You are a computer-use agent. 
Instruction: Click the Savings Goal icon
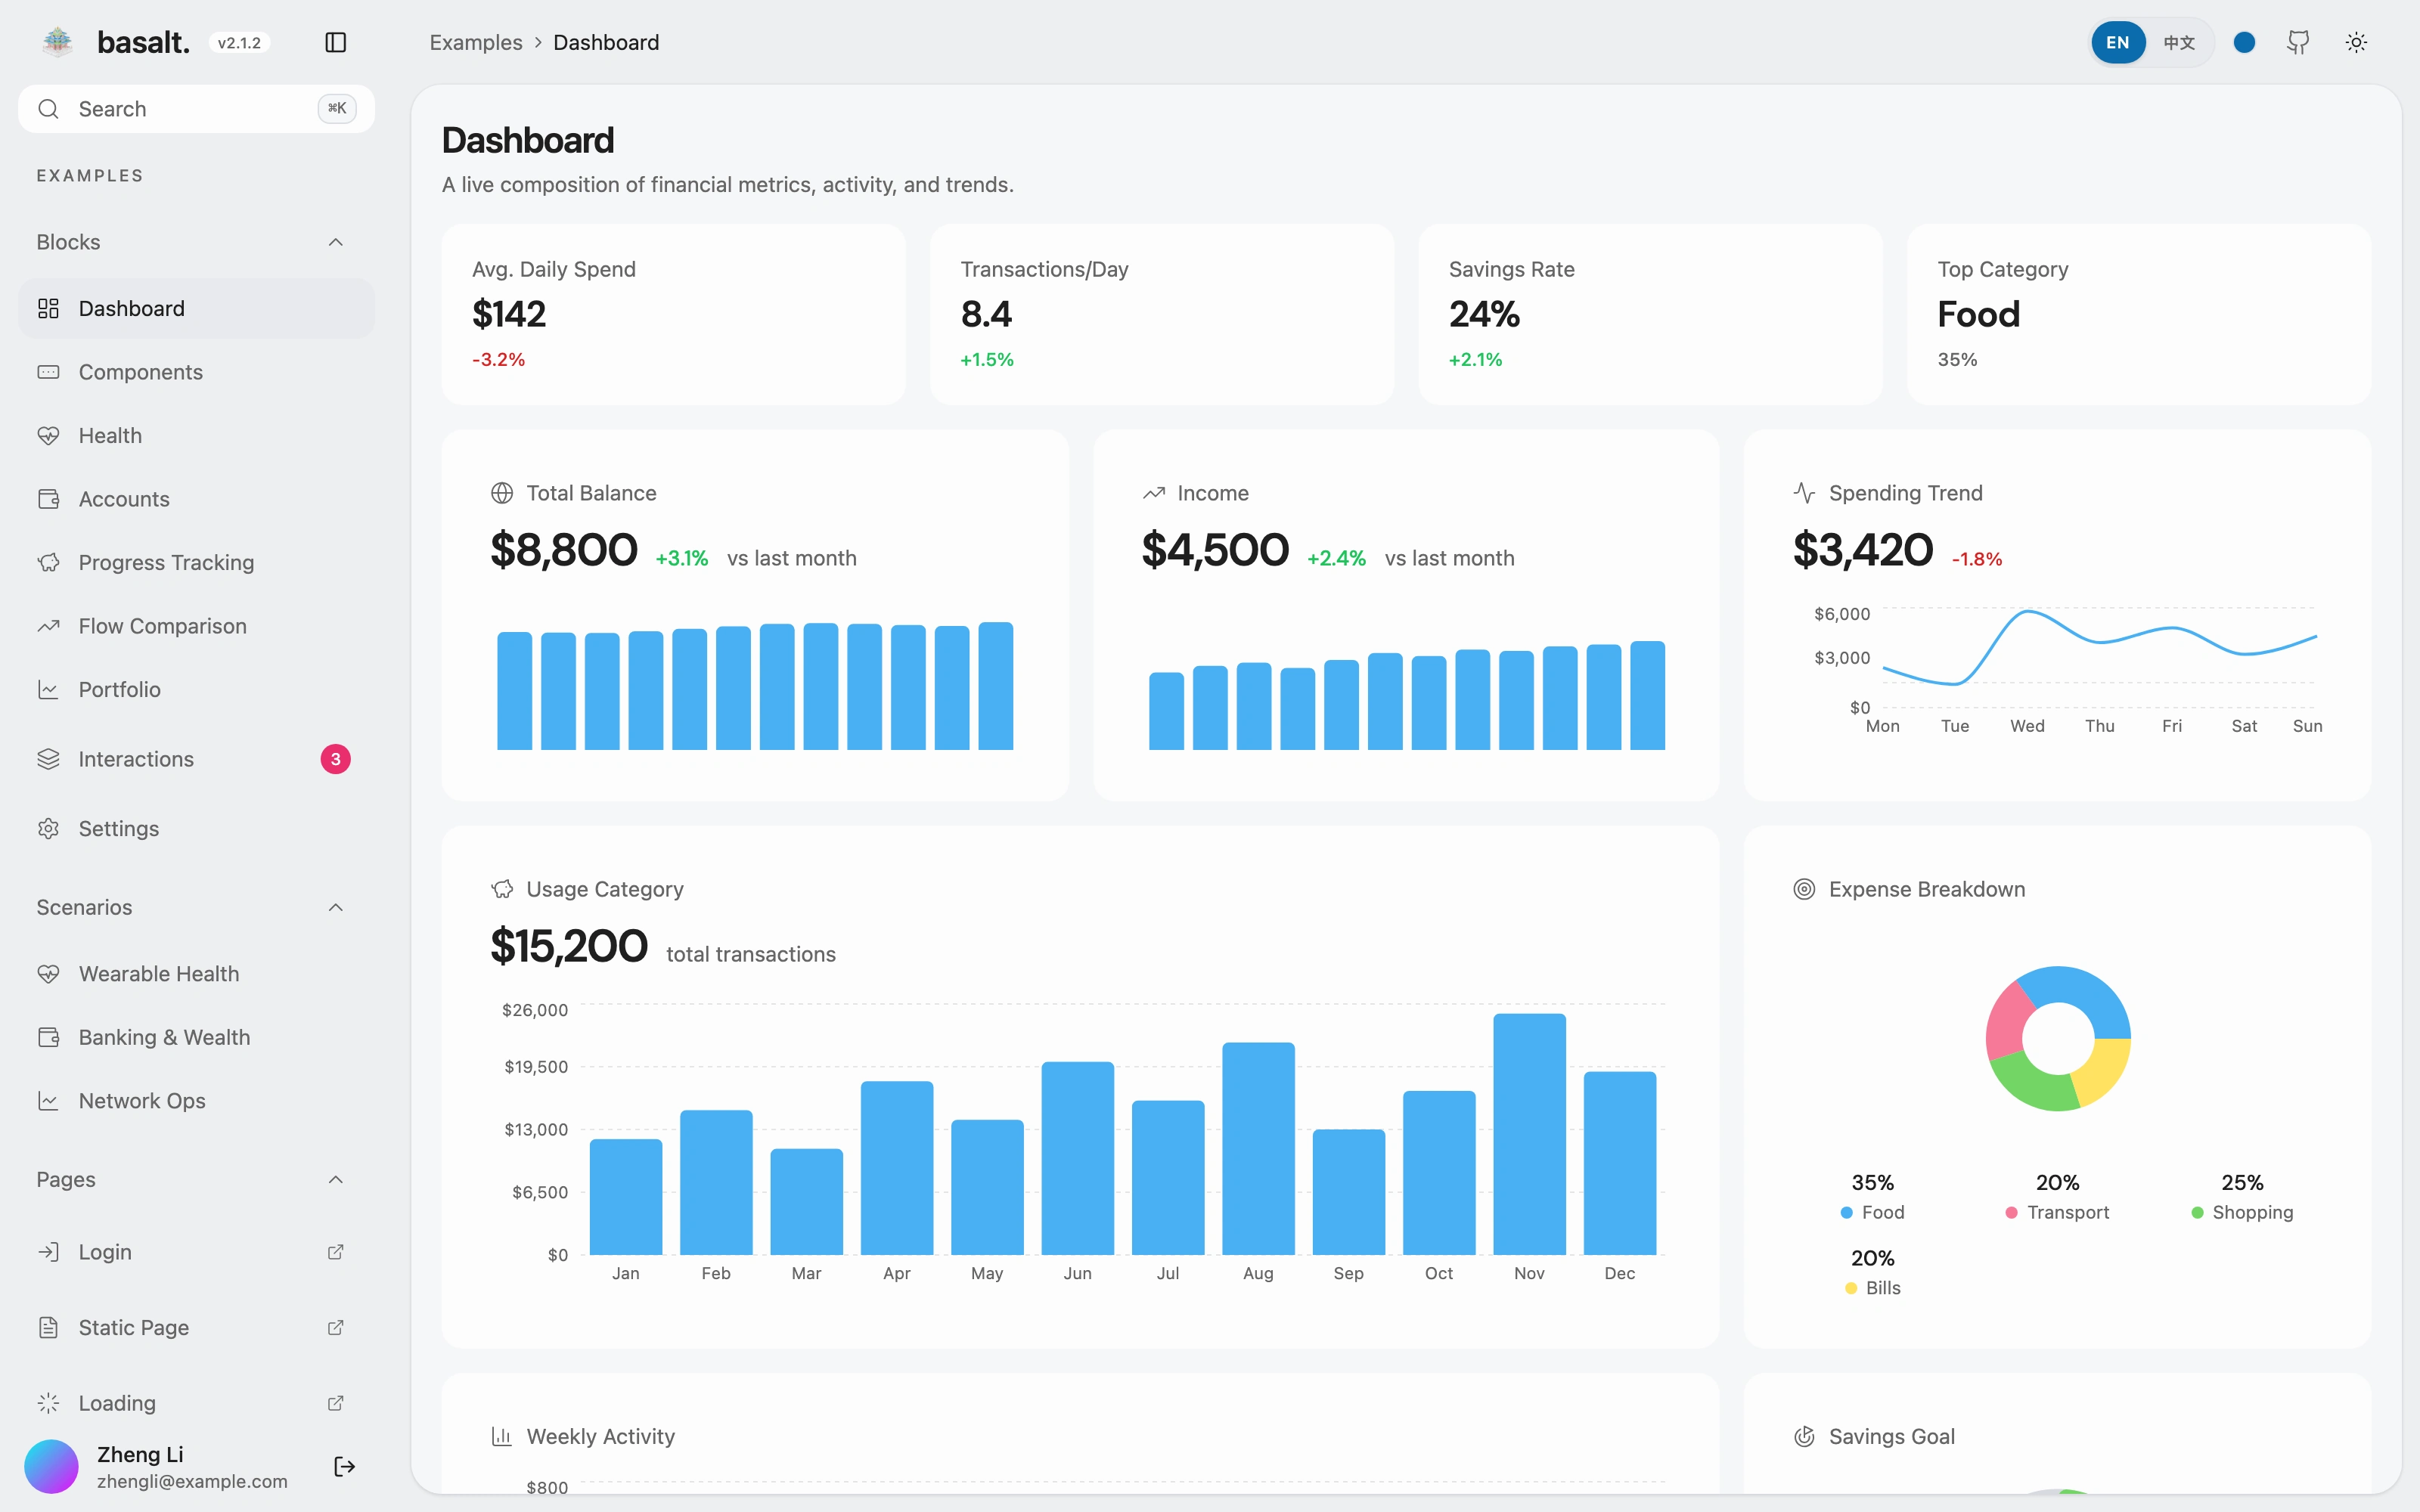coord(1804,1436)
